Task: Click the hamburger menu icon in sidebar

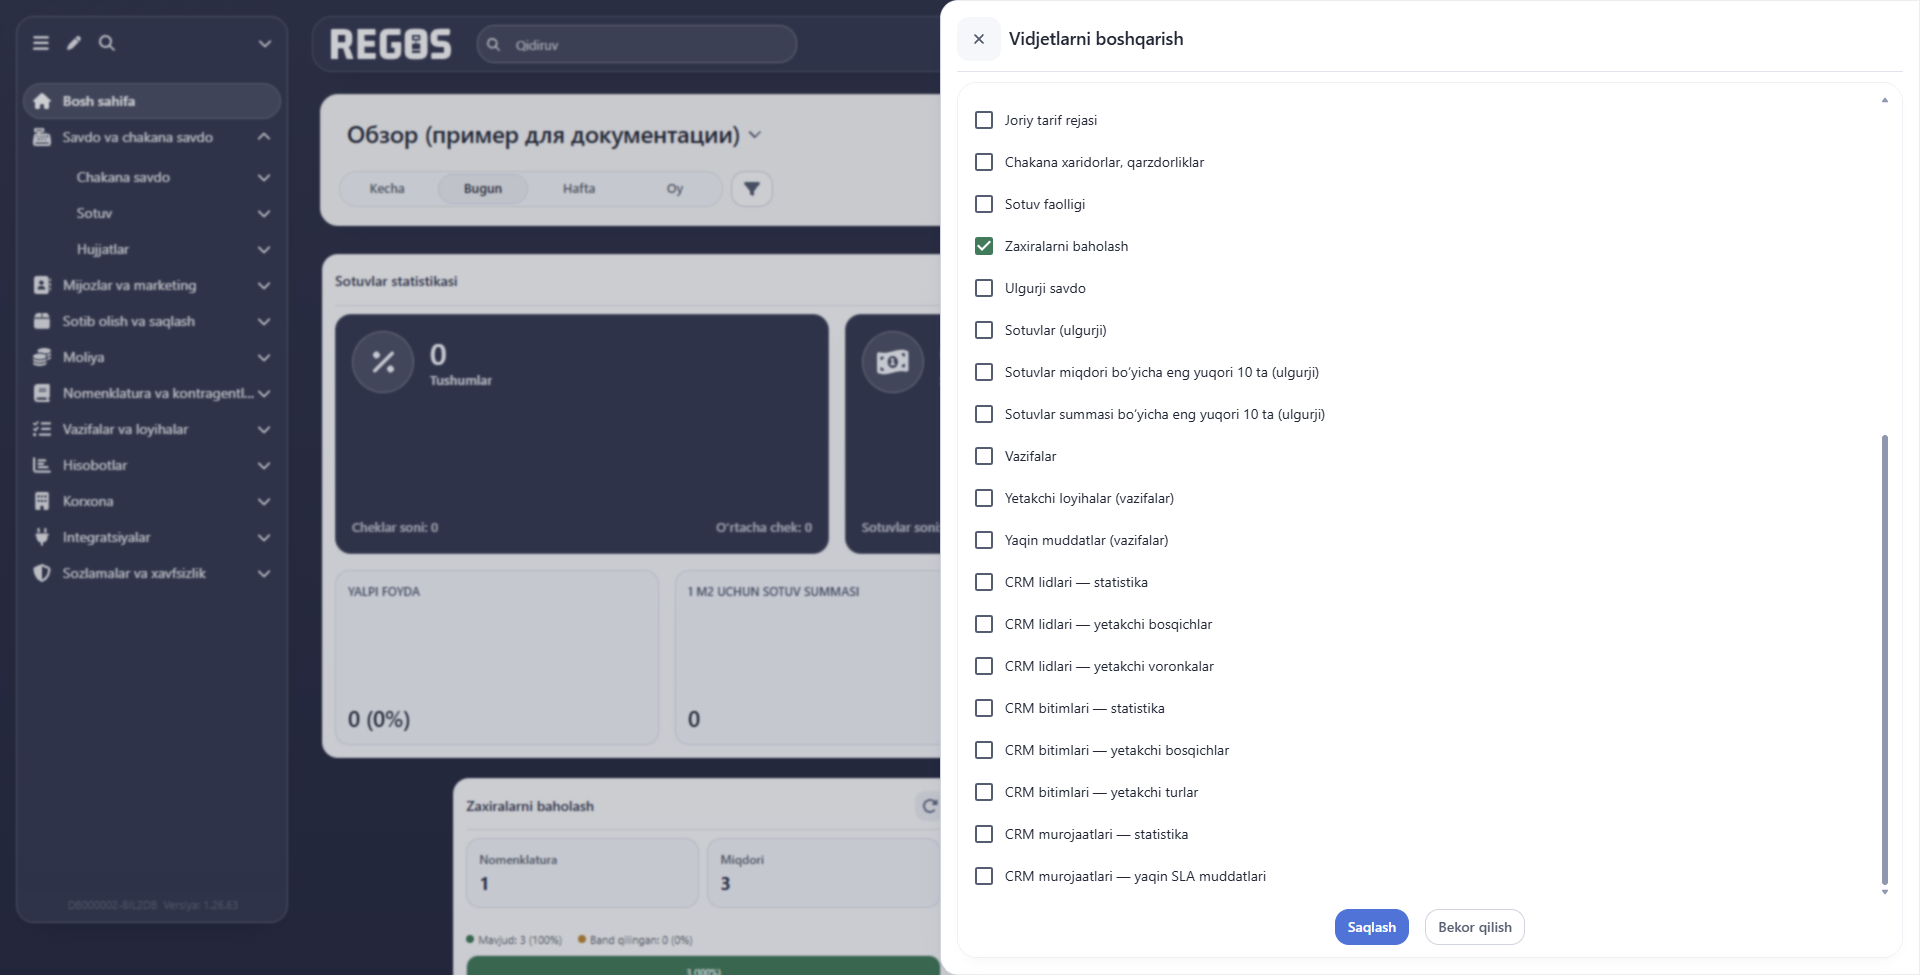Action: point(41,43)
